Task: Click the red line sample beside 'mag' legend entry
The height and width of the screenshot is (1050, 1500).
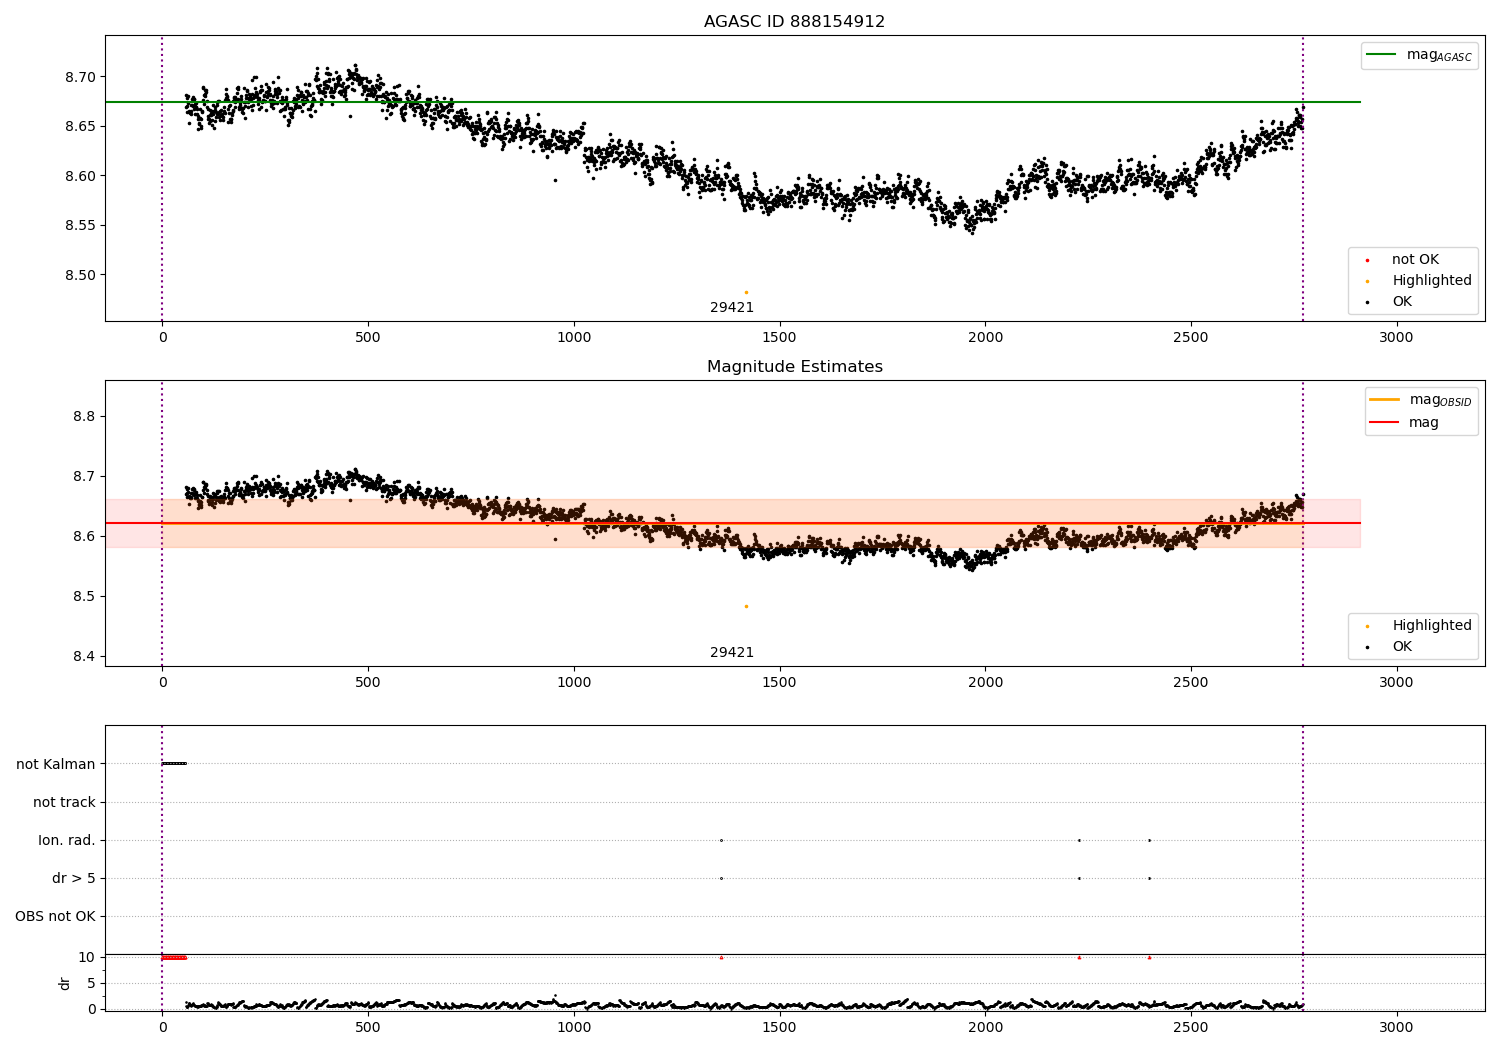Action: [x=1384, y=423]
